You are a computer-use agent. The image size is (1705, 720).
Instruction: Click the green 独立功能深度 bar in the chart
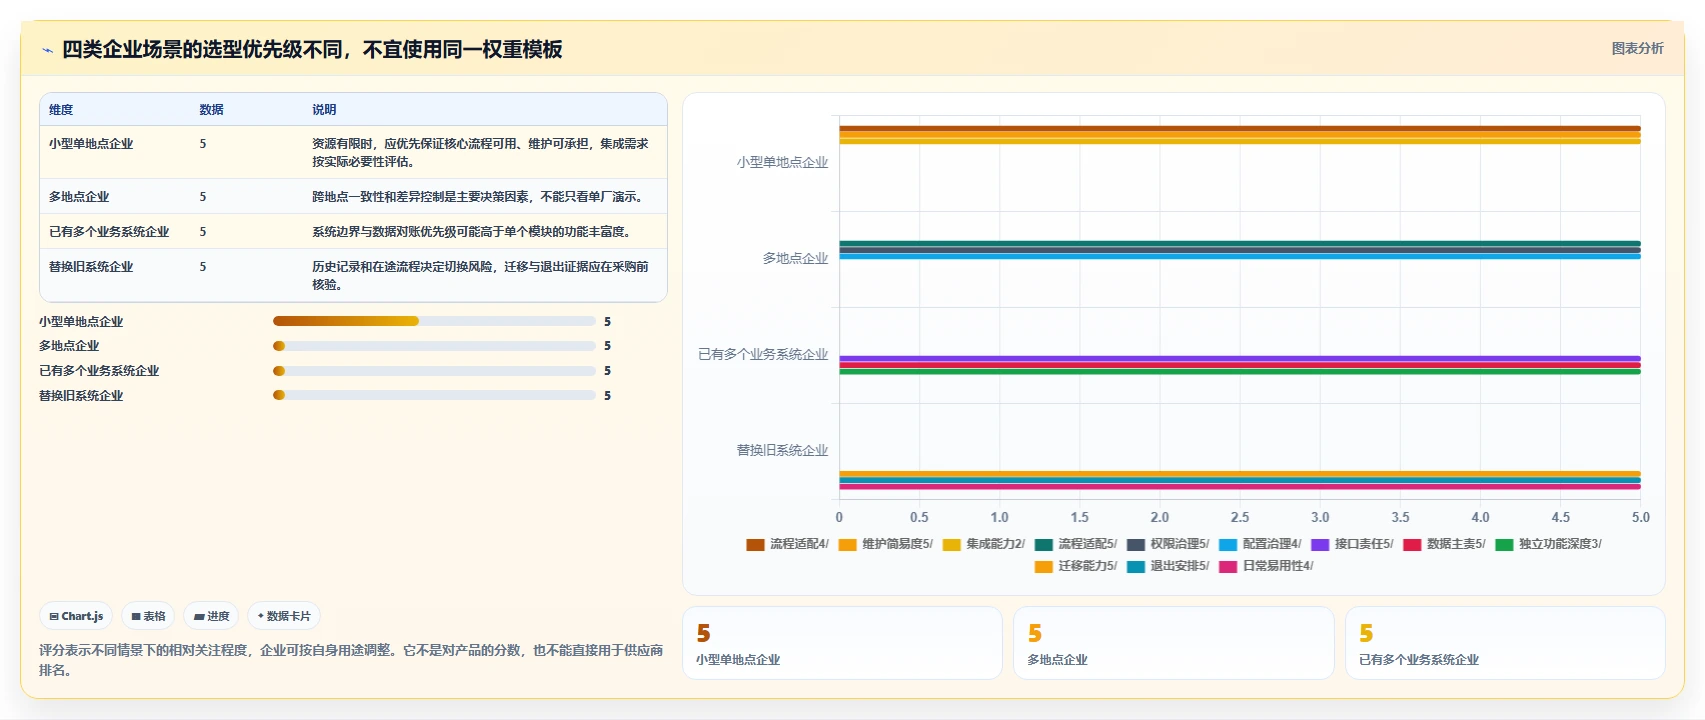pos(1240,371)
